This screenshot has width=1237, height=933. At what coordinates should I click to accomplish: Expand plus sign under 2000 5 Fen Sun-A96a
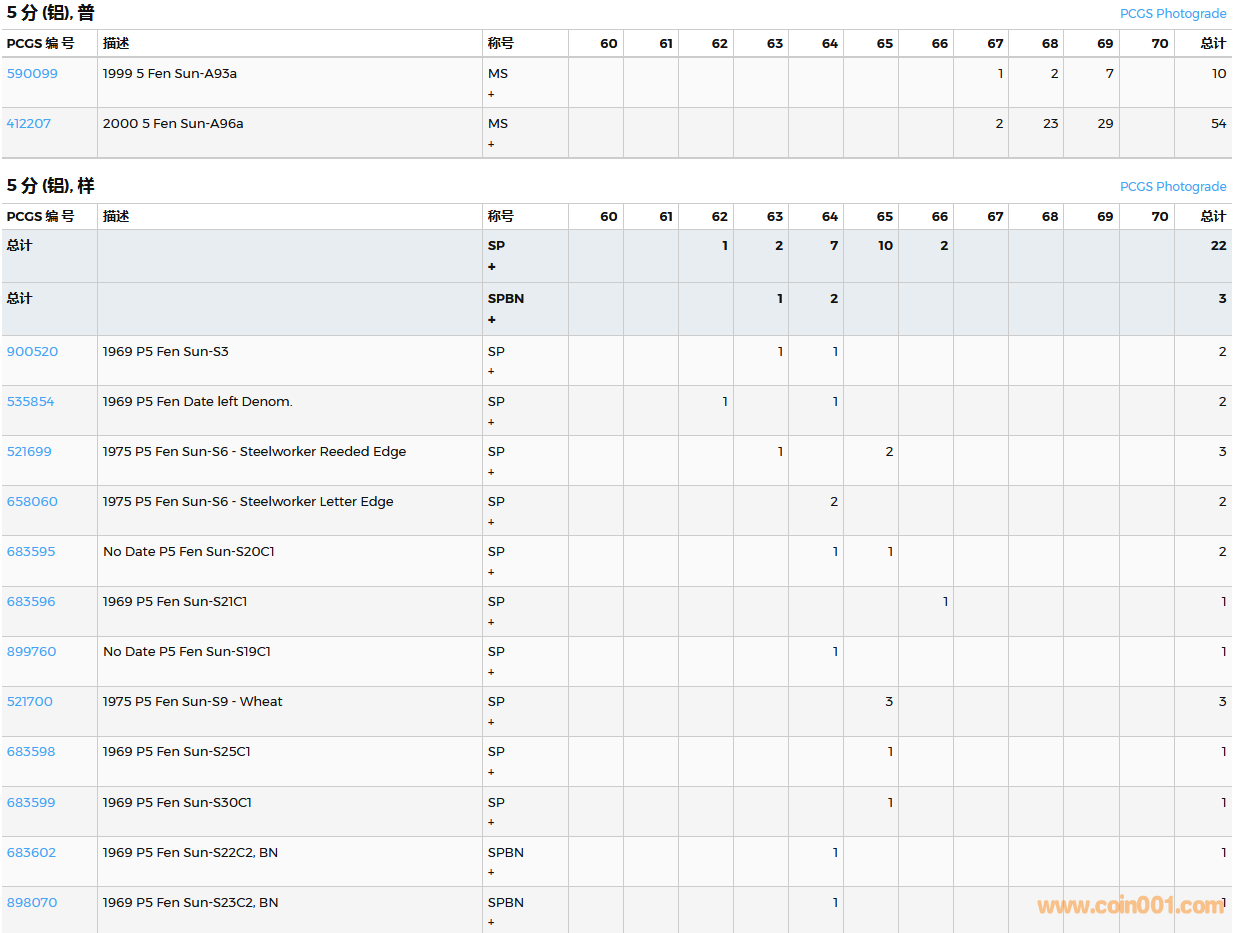click(x=491, y=144)
